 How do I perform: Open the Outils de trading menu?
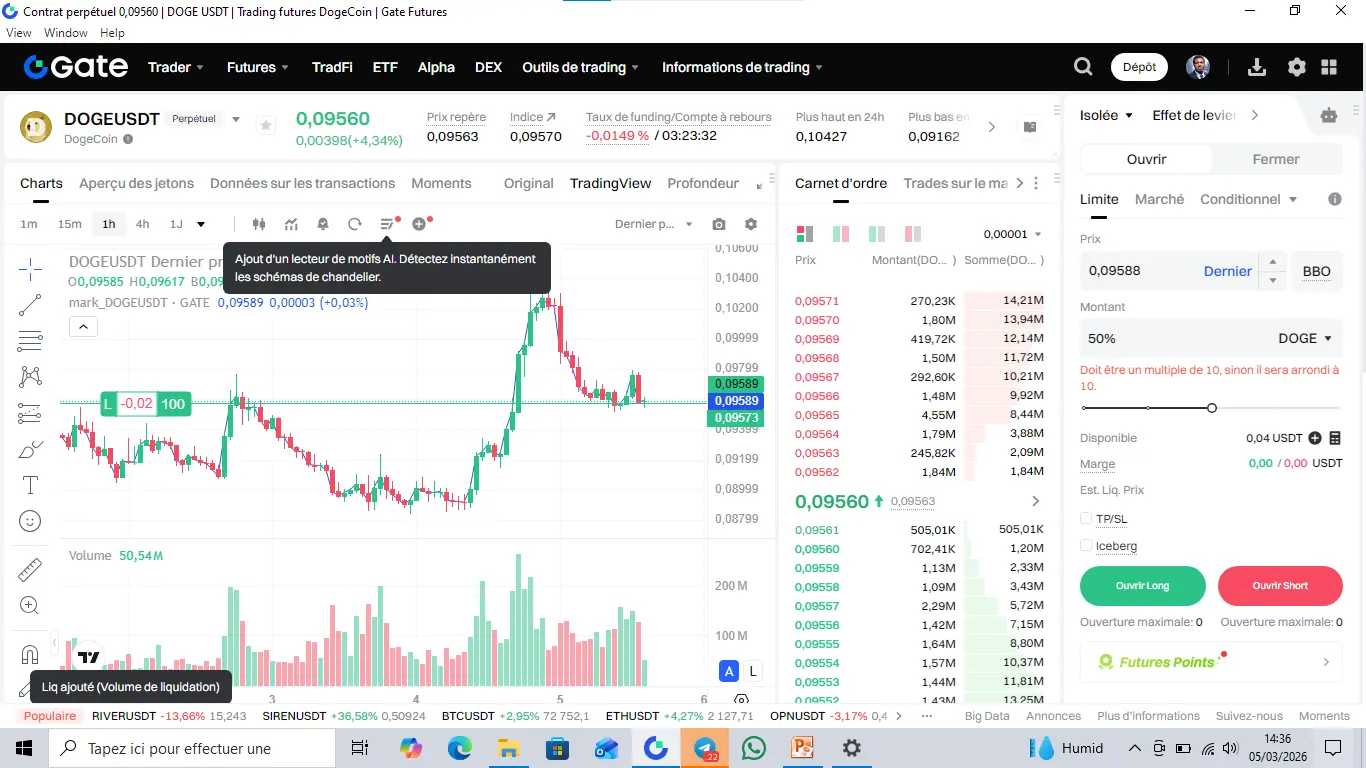pos(581,67)
